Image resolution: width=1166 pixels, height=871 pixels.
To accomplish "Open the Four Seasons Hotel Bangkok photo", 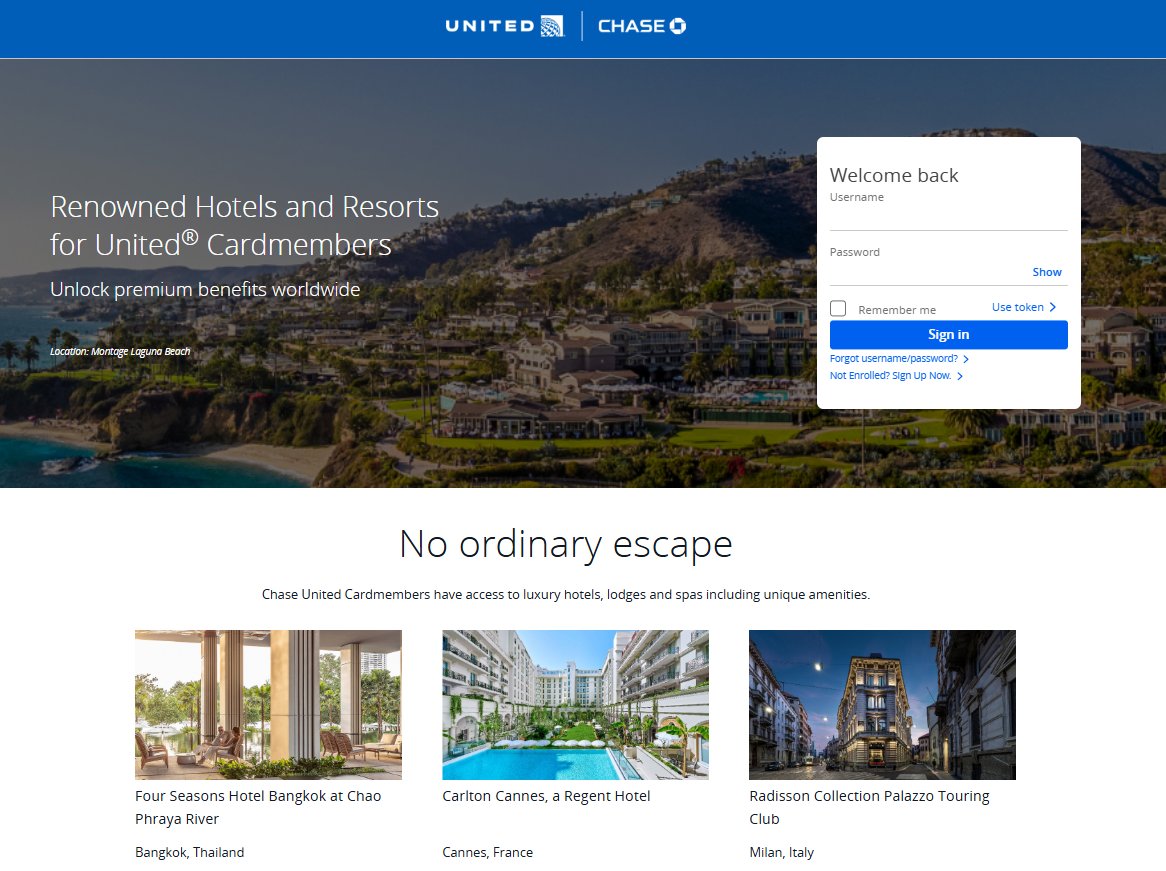I will tap(268, 704).
